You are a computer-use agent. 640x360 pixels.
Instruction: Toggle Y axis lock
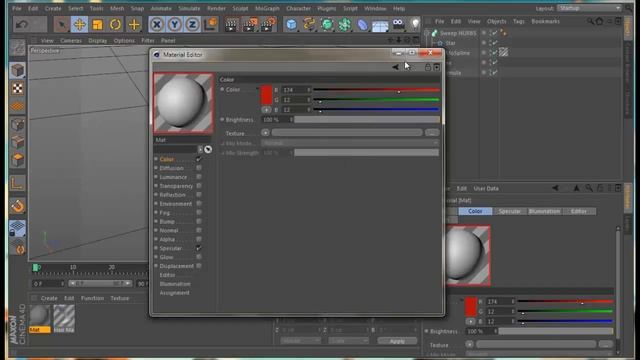[174, 24]
